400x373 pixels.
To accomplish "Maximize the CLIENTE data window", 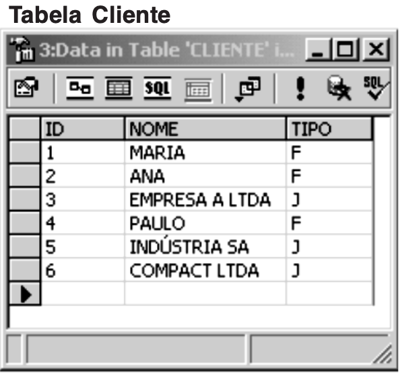I will click(346, 49).
